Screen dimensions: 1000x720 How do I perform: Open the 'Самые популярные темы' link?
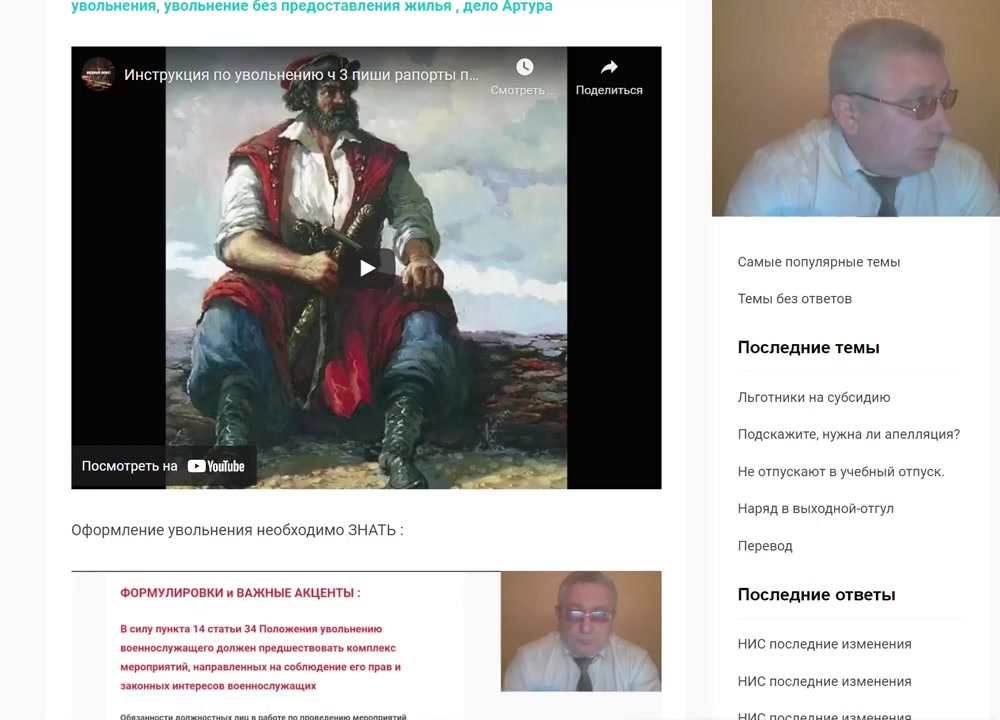tap(819, 262)
